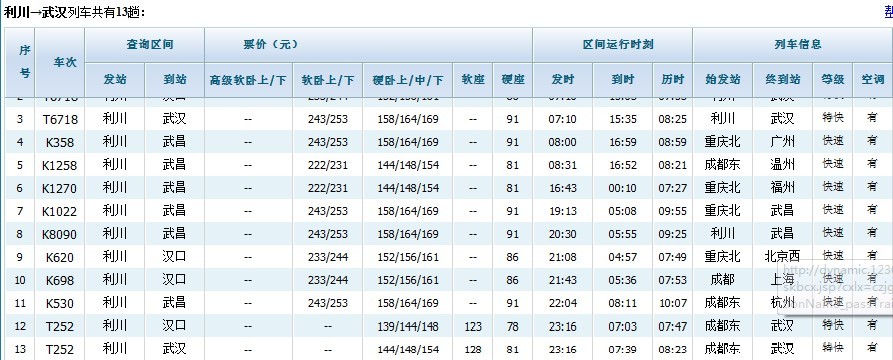Click the 历时 column header

point(673,80)
